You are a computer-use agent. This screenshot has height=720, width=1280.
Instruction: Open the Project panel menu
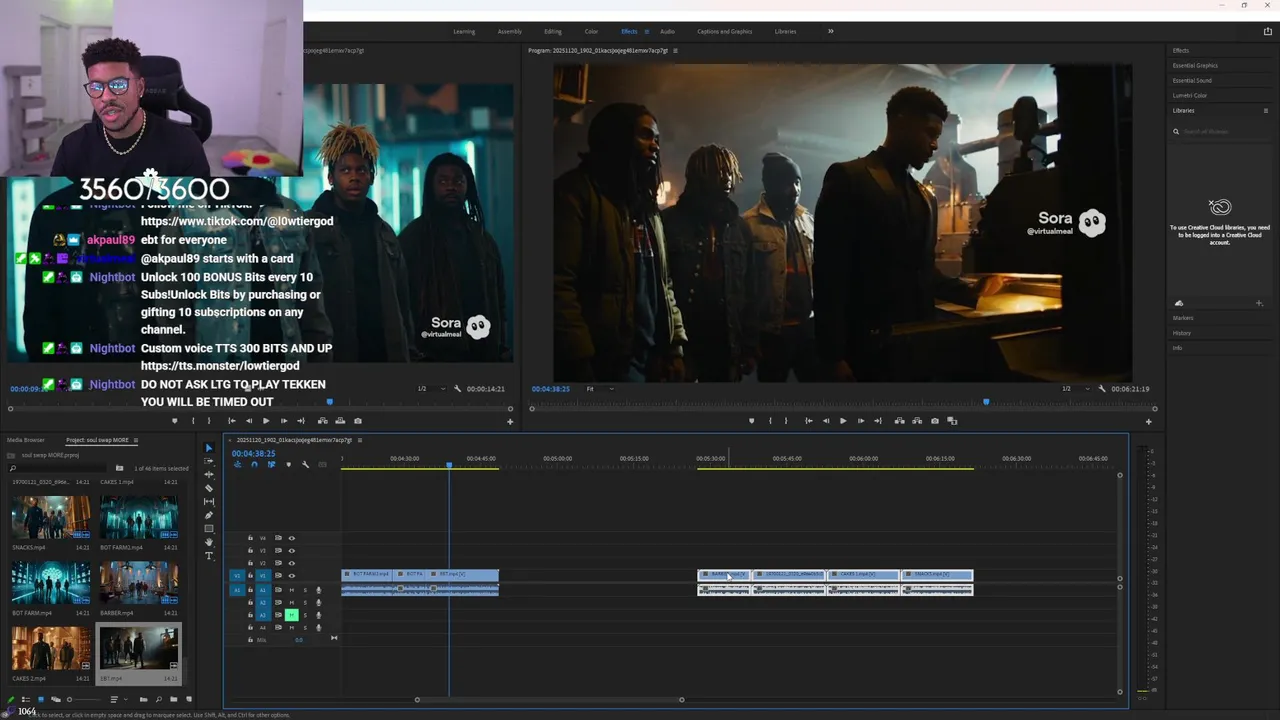coord(136,440)
